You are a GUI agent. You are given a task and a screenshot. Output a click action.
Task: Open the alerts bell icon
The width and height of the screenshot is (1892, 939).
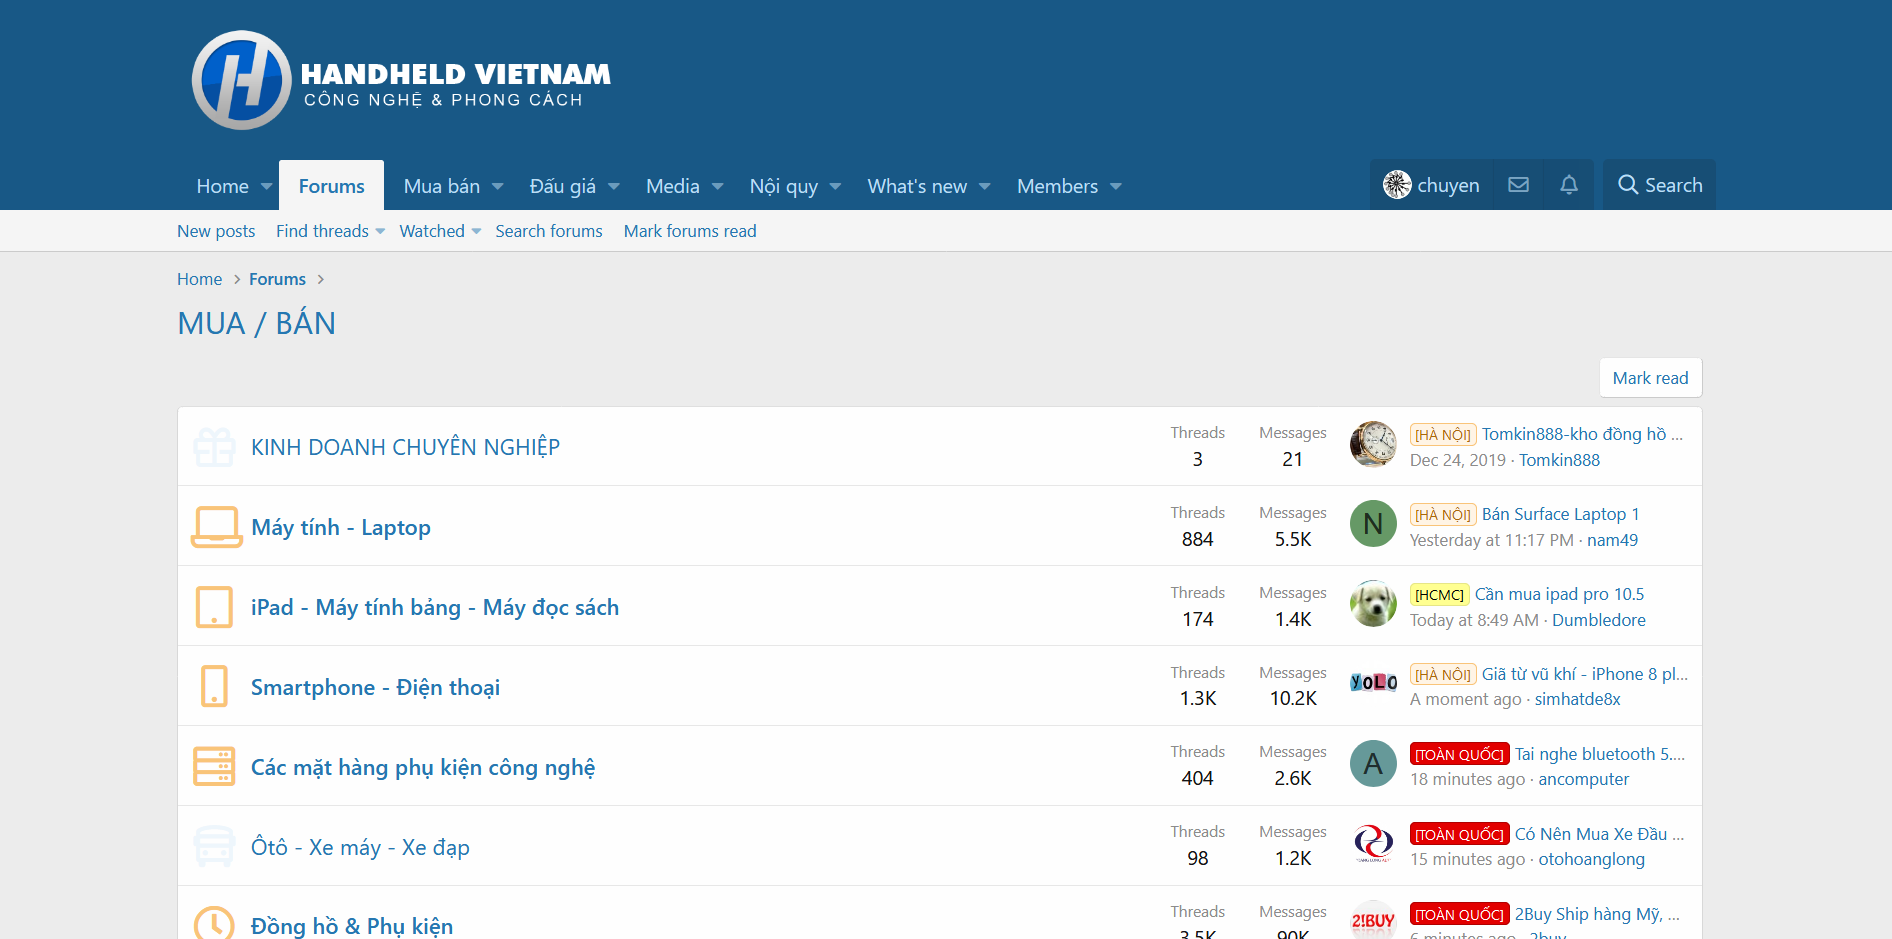[1569, 185]
